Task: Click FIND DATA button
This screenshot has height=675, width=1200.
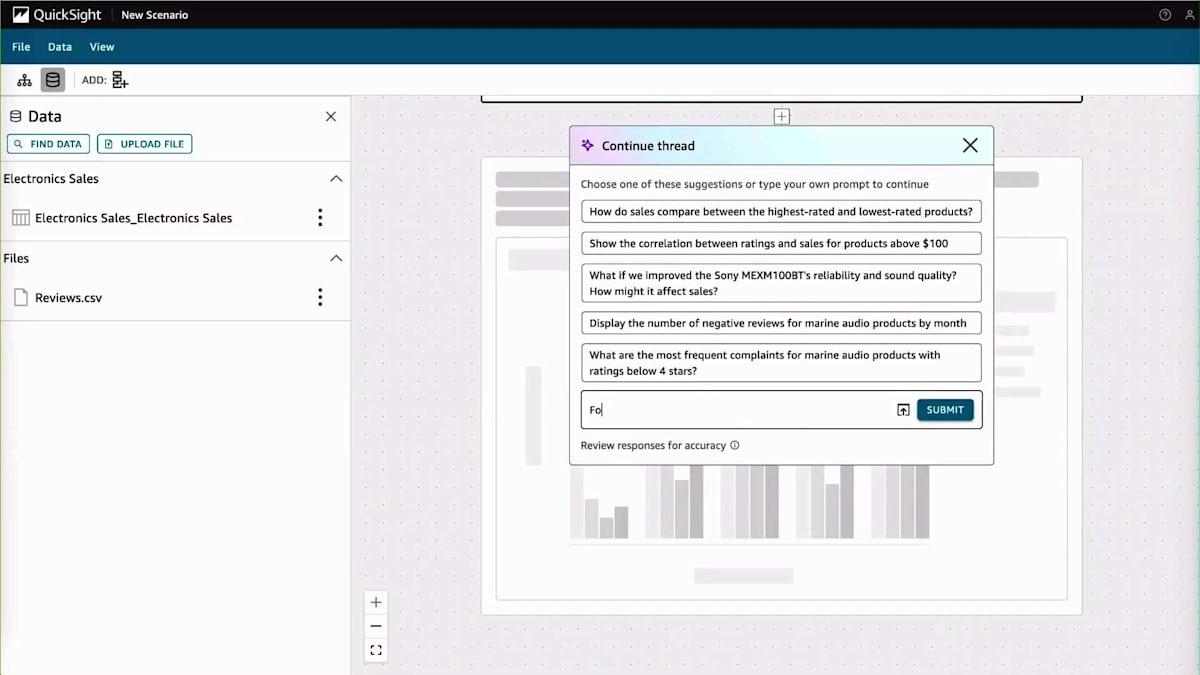Action: [x=48, y=144]
